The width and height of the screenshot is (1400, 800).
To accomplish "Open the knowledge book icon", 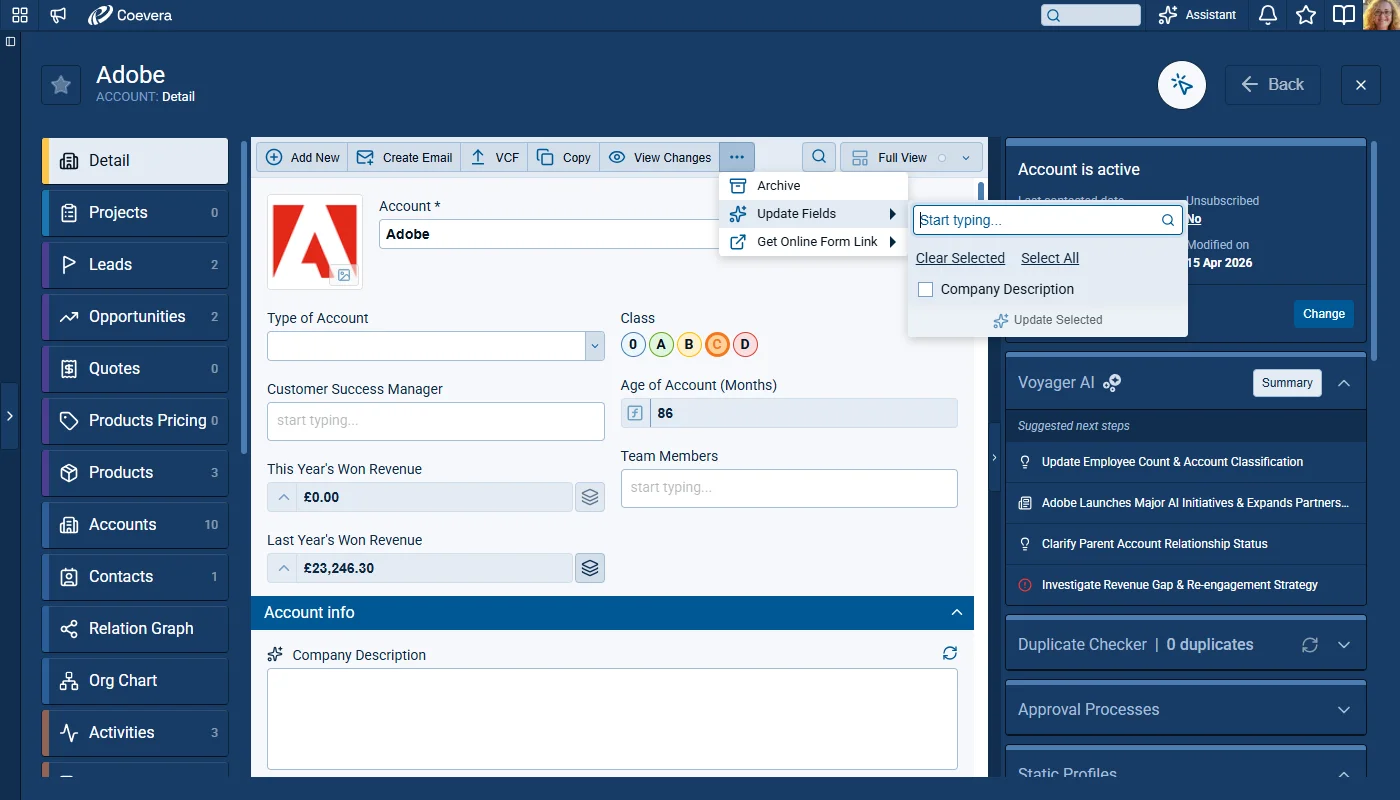I will click(1344, 15).
